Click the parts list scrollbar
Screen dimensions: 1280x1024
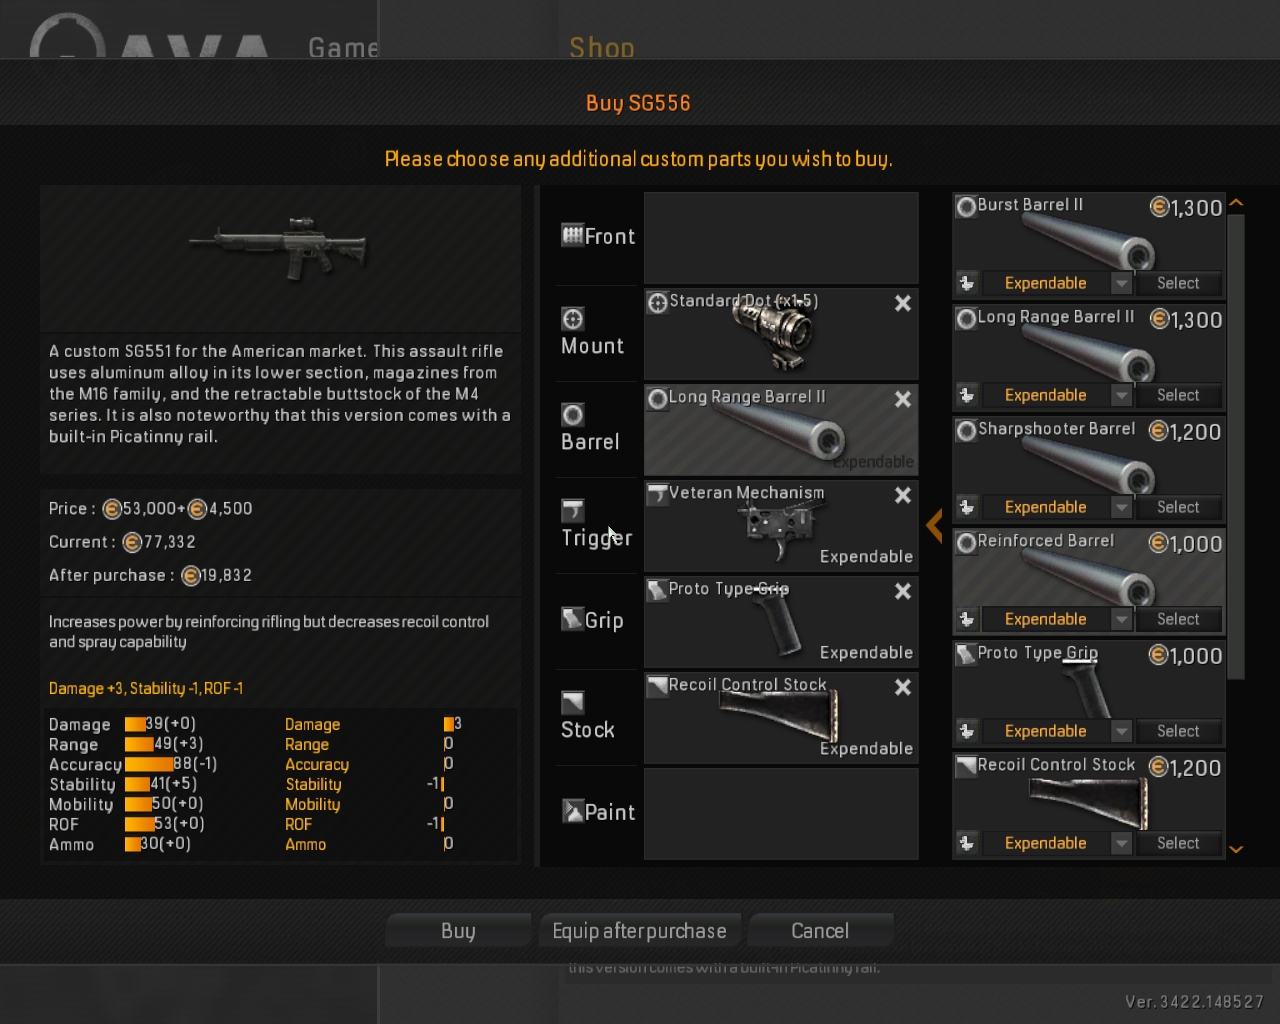(x=1236, y=446)
